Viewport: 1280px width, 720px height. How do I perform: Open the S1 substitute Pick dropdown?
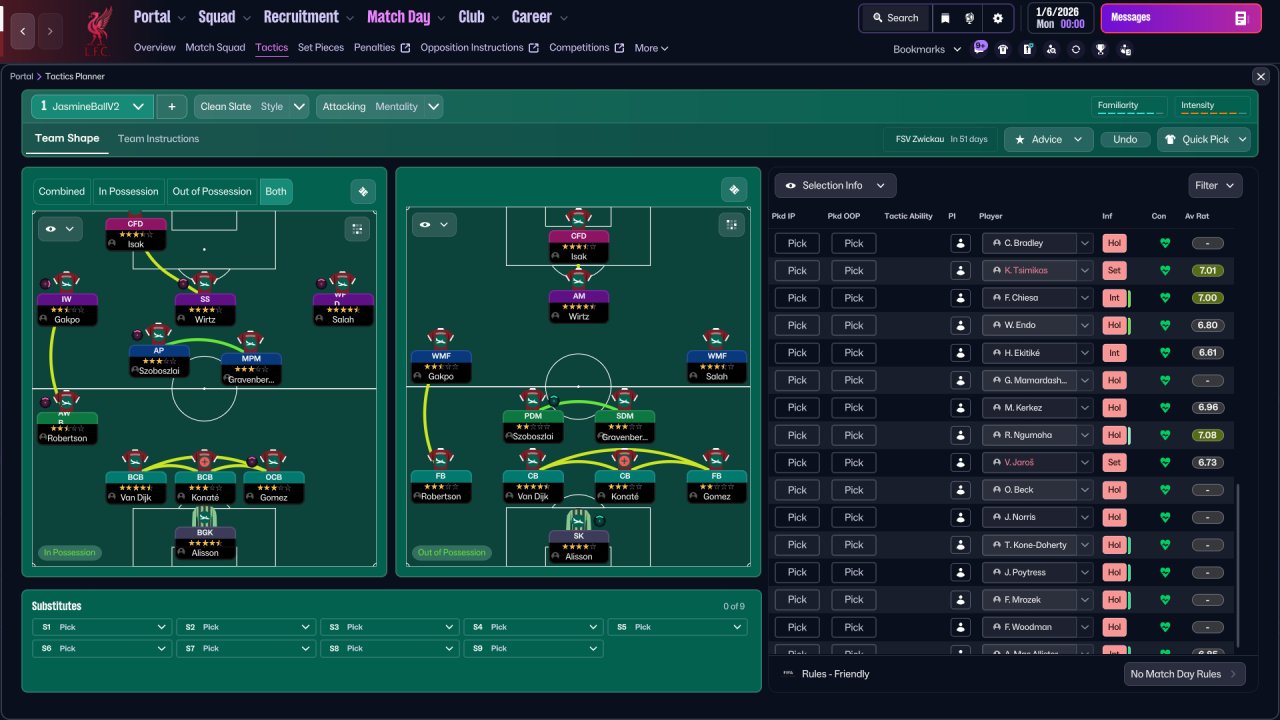coord(103,627)
